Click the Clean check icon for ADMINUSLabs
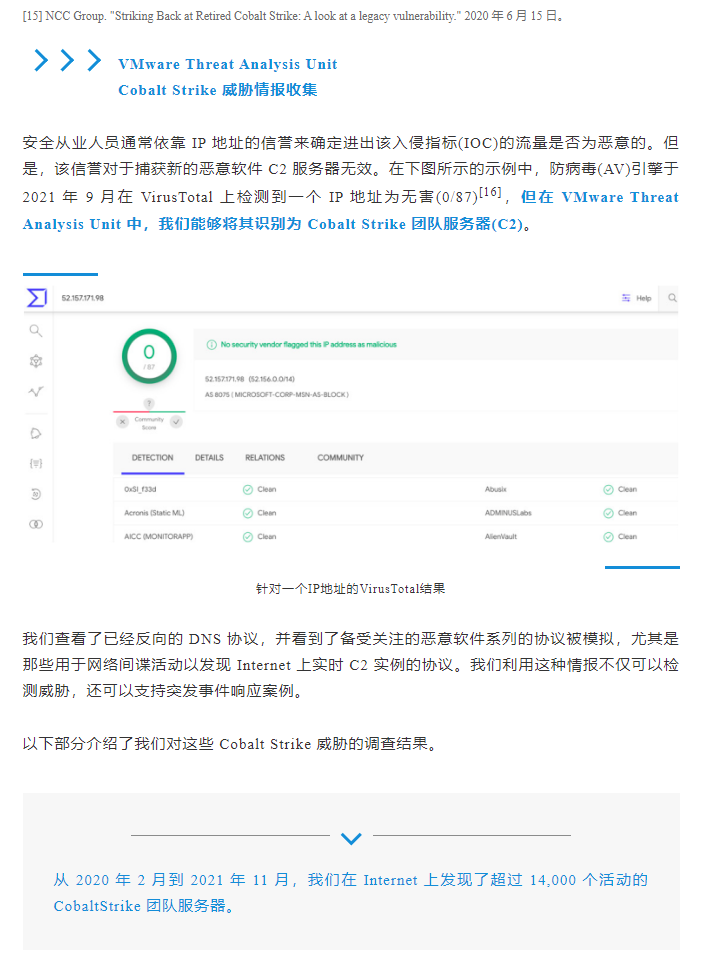 [608, 513]
